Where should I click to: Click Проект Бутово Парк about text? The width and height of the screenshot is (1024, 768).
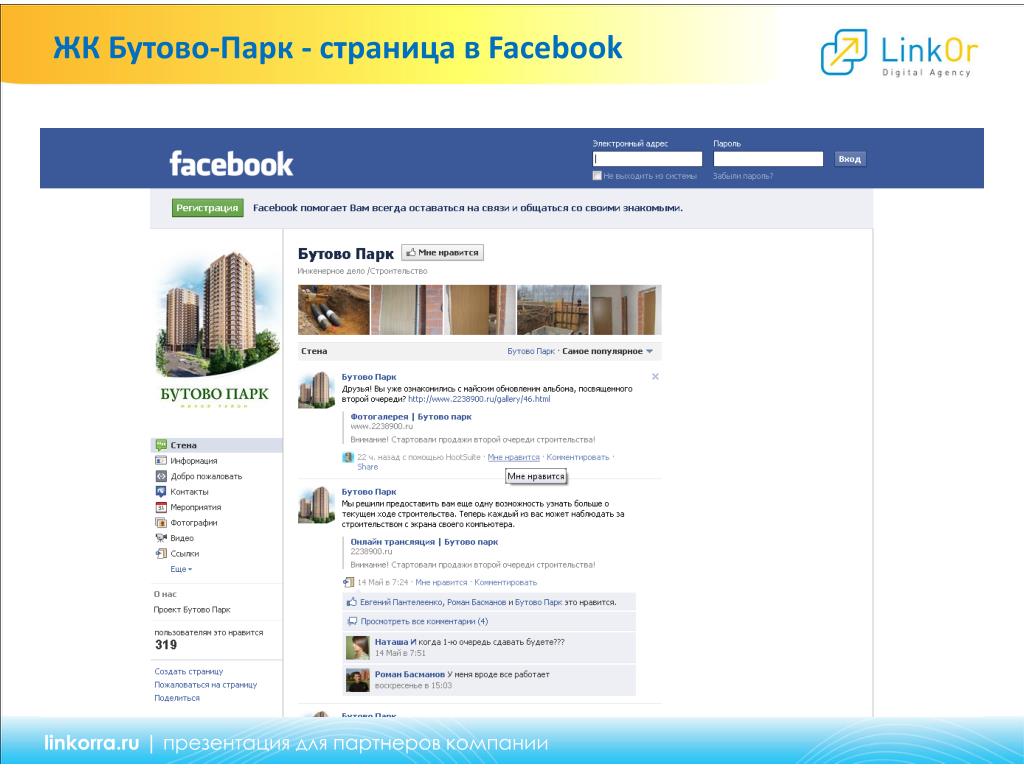[x=192, y=610]
